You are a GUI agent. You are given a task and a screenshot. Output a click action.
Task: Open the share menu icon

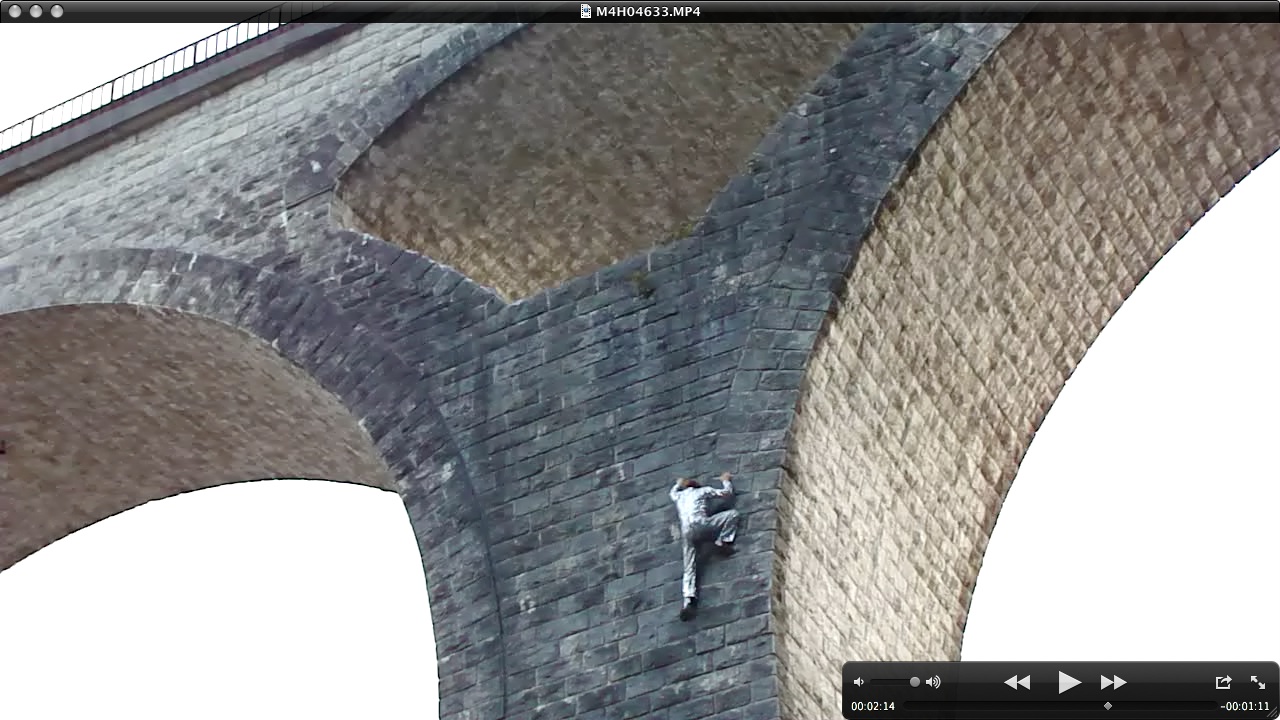click(x=1223, y=682)
